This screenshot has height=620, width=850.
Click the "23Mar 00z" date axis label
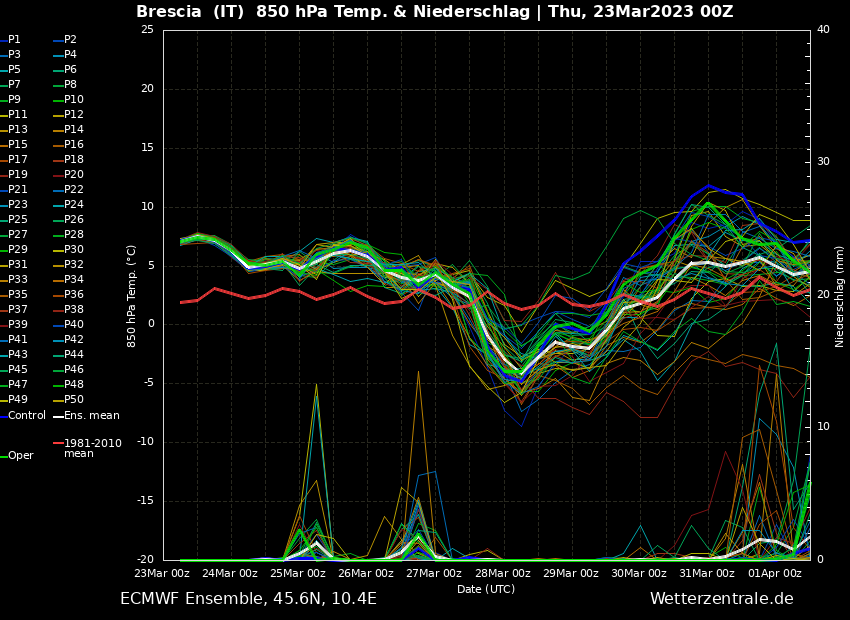[163, 573]
